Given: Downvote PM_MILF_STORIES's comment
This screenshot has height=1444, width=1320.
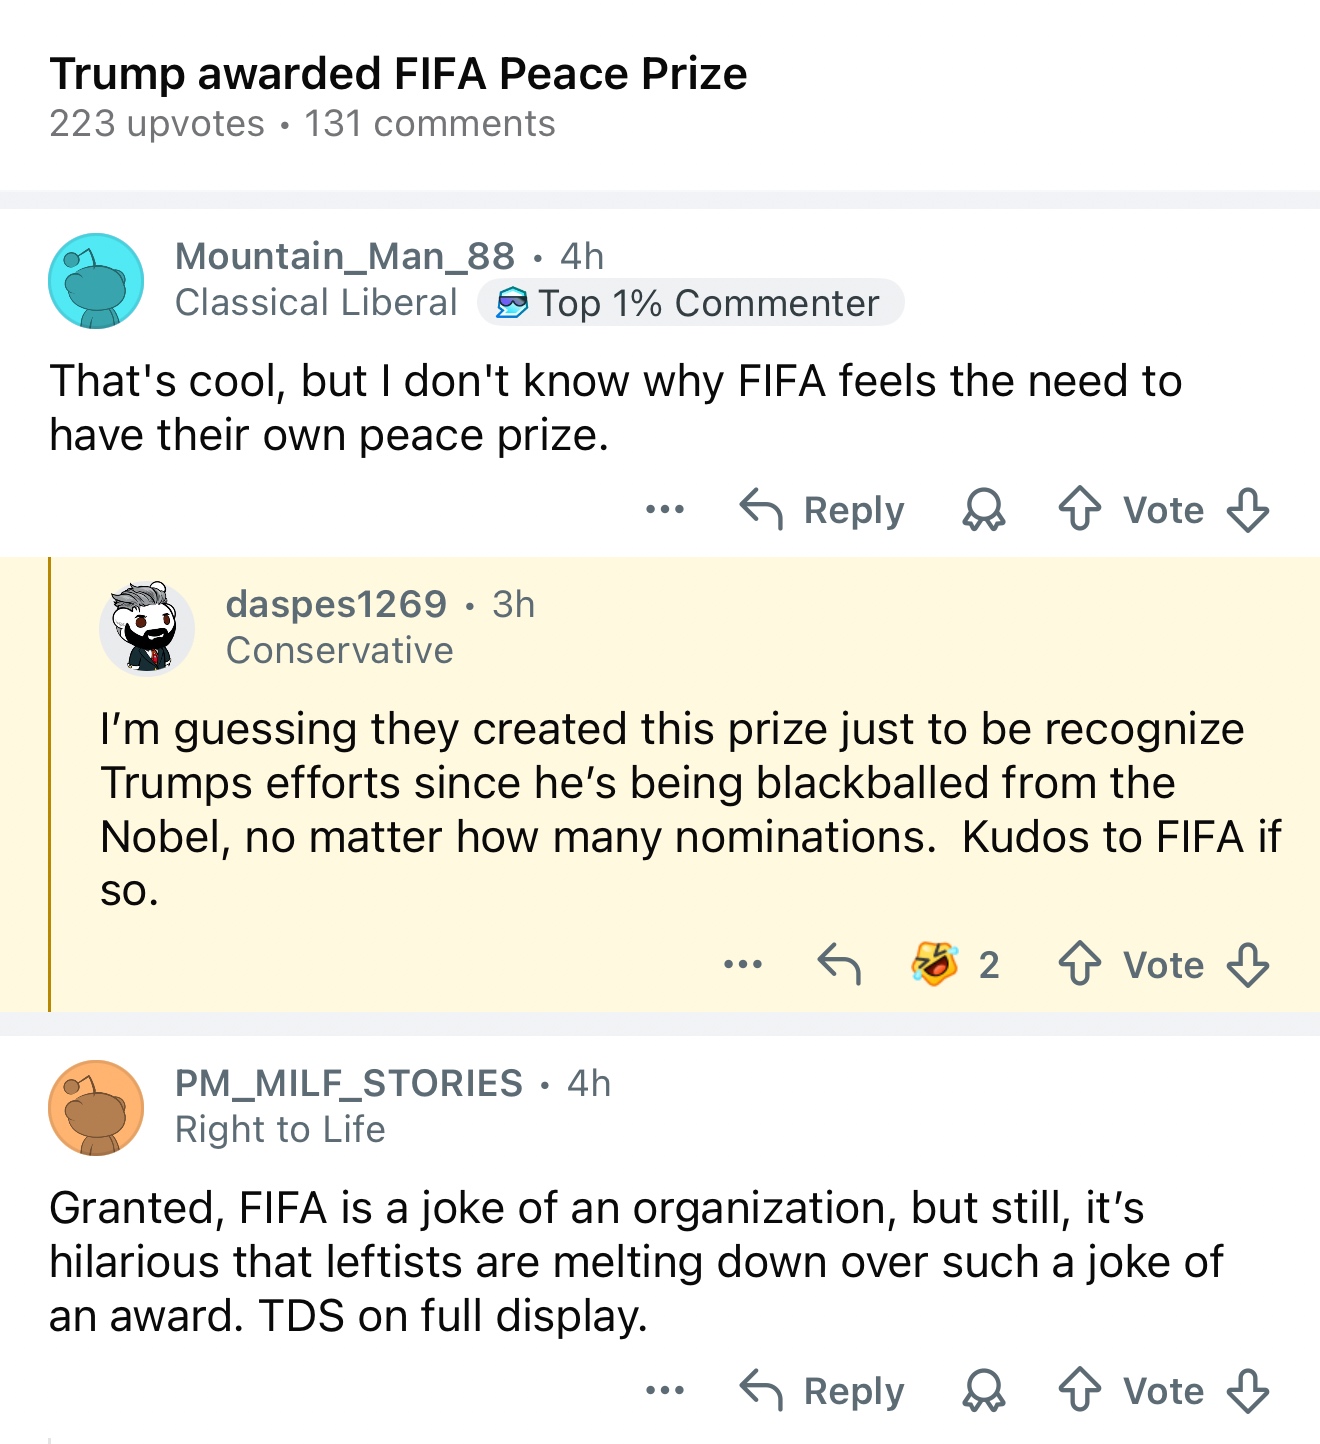Looking at the screenshot, I should pos(1248,1390).
